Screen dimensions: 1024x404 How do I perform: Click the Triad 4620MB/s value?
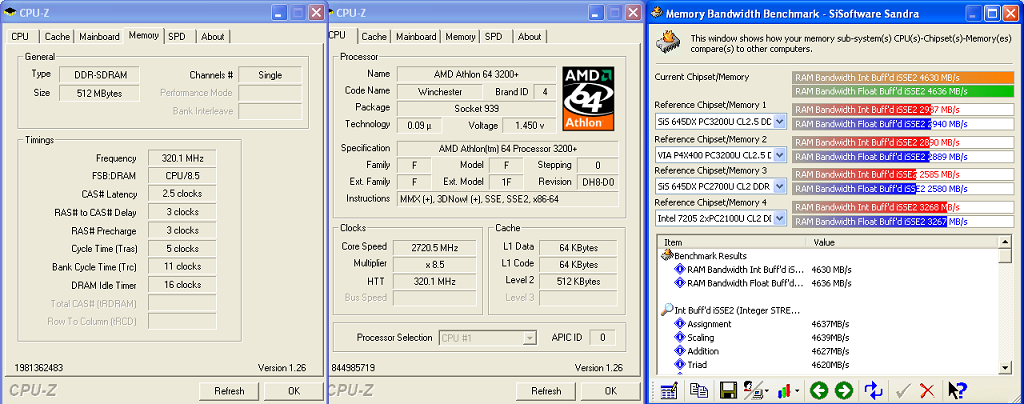click(830, 365)
